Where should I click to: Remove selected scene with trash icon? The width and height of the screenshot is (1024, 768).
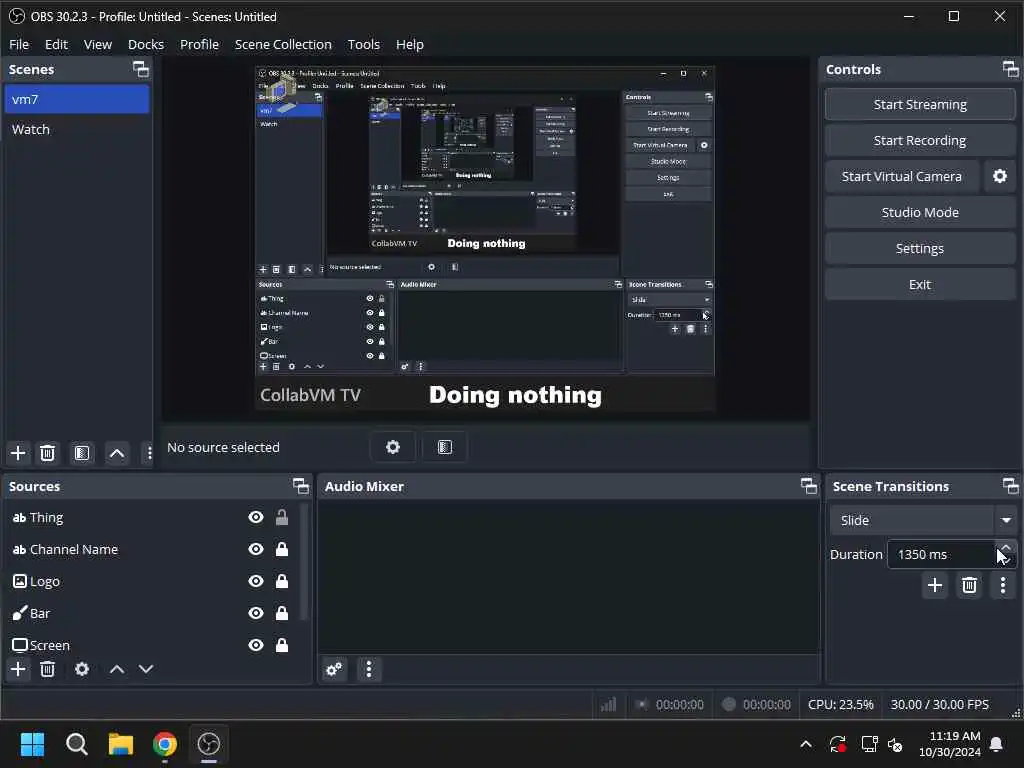[x=48, y=453]
